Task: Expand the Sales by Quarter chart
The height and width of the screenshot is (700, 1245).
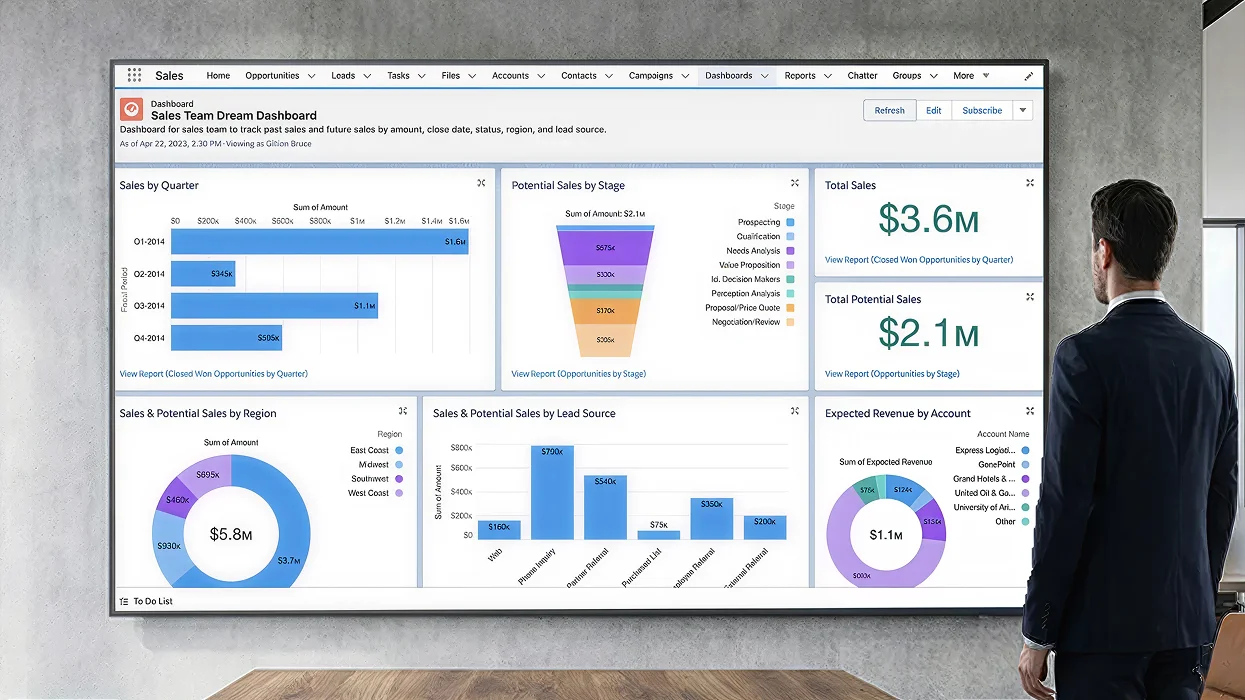Action: pos(481,184)
